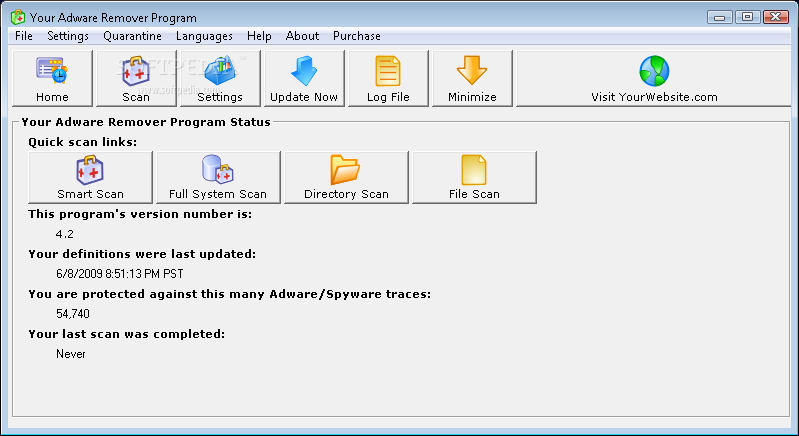The height and width of the screenshot is (436, 799).
Task: Click the 'Quick scan links:' label
Action: coord(83,142)
